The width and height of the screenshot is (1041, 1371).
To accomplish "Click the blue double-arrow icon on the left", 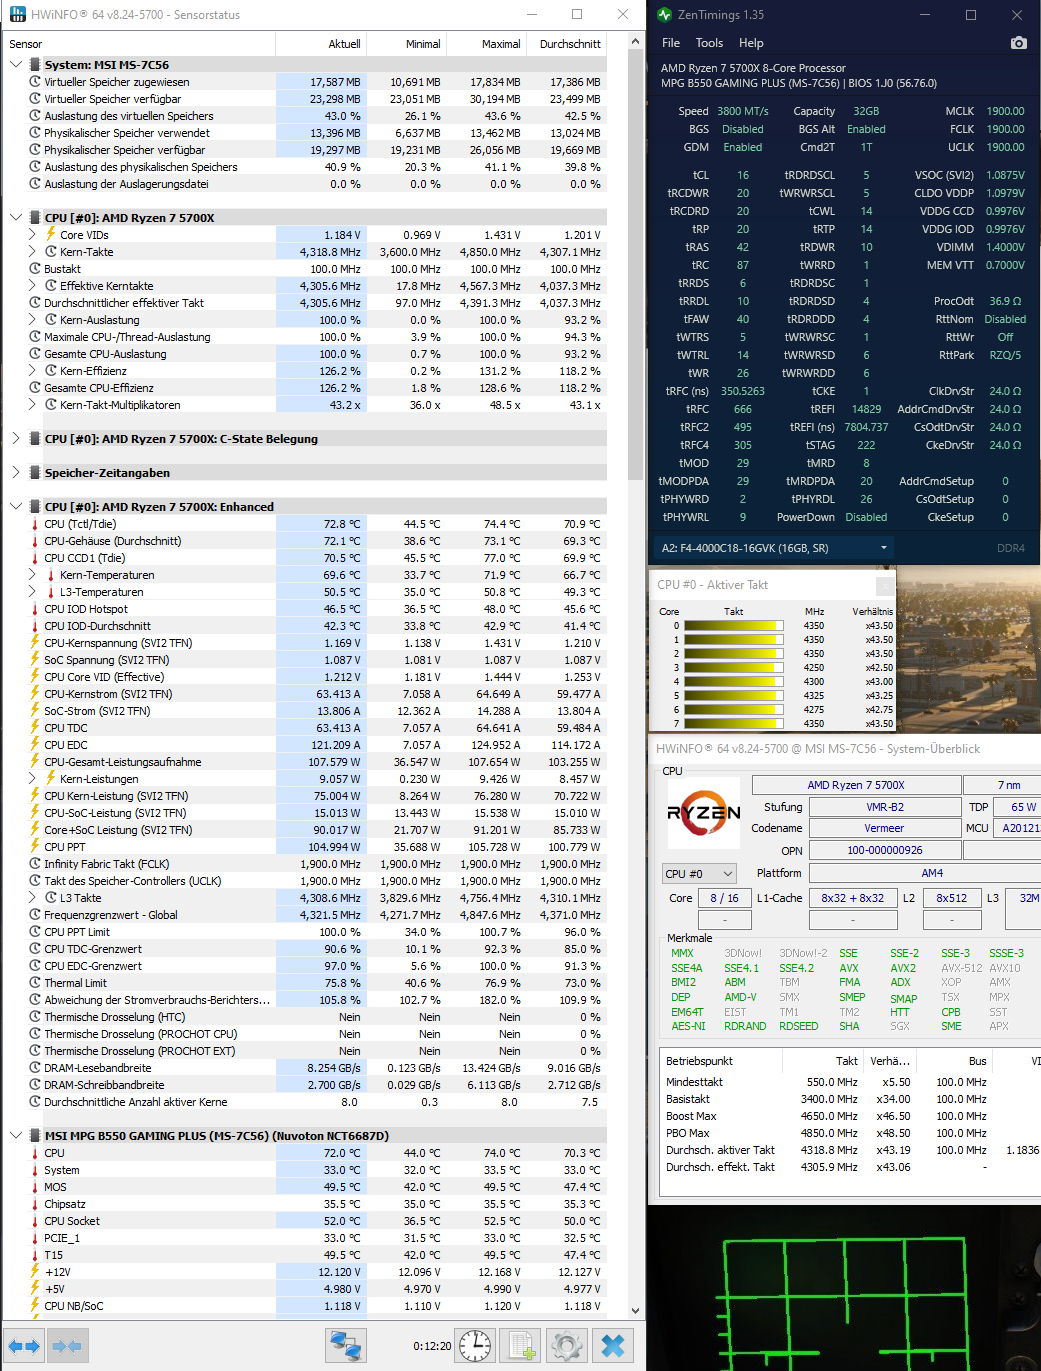I will click(x=22, y=1345).
